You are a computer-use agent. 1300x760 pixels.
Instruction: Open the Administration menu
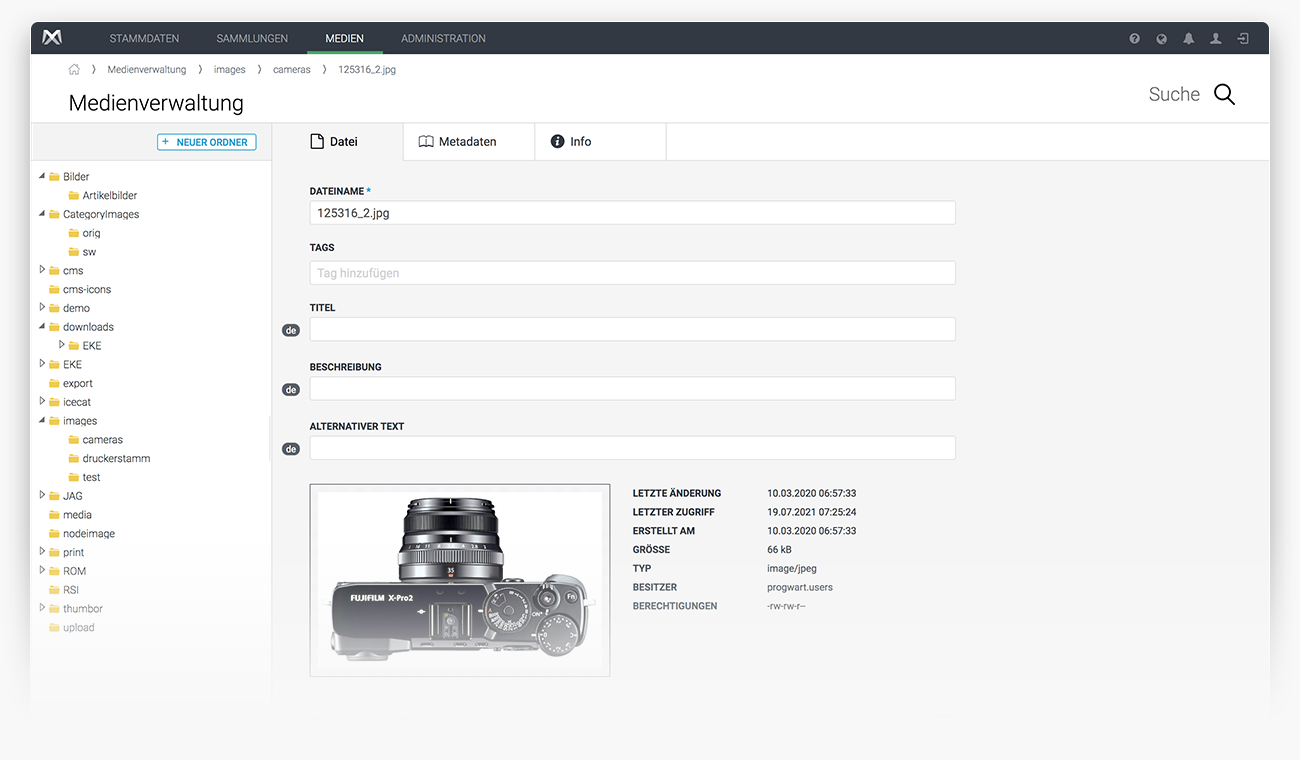443,39
